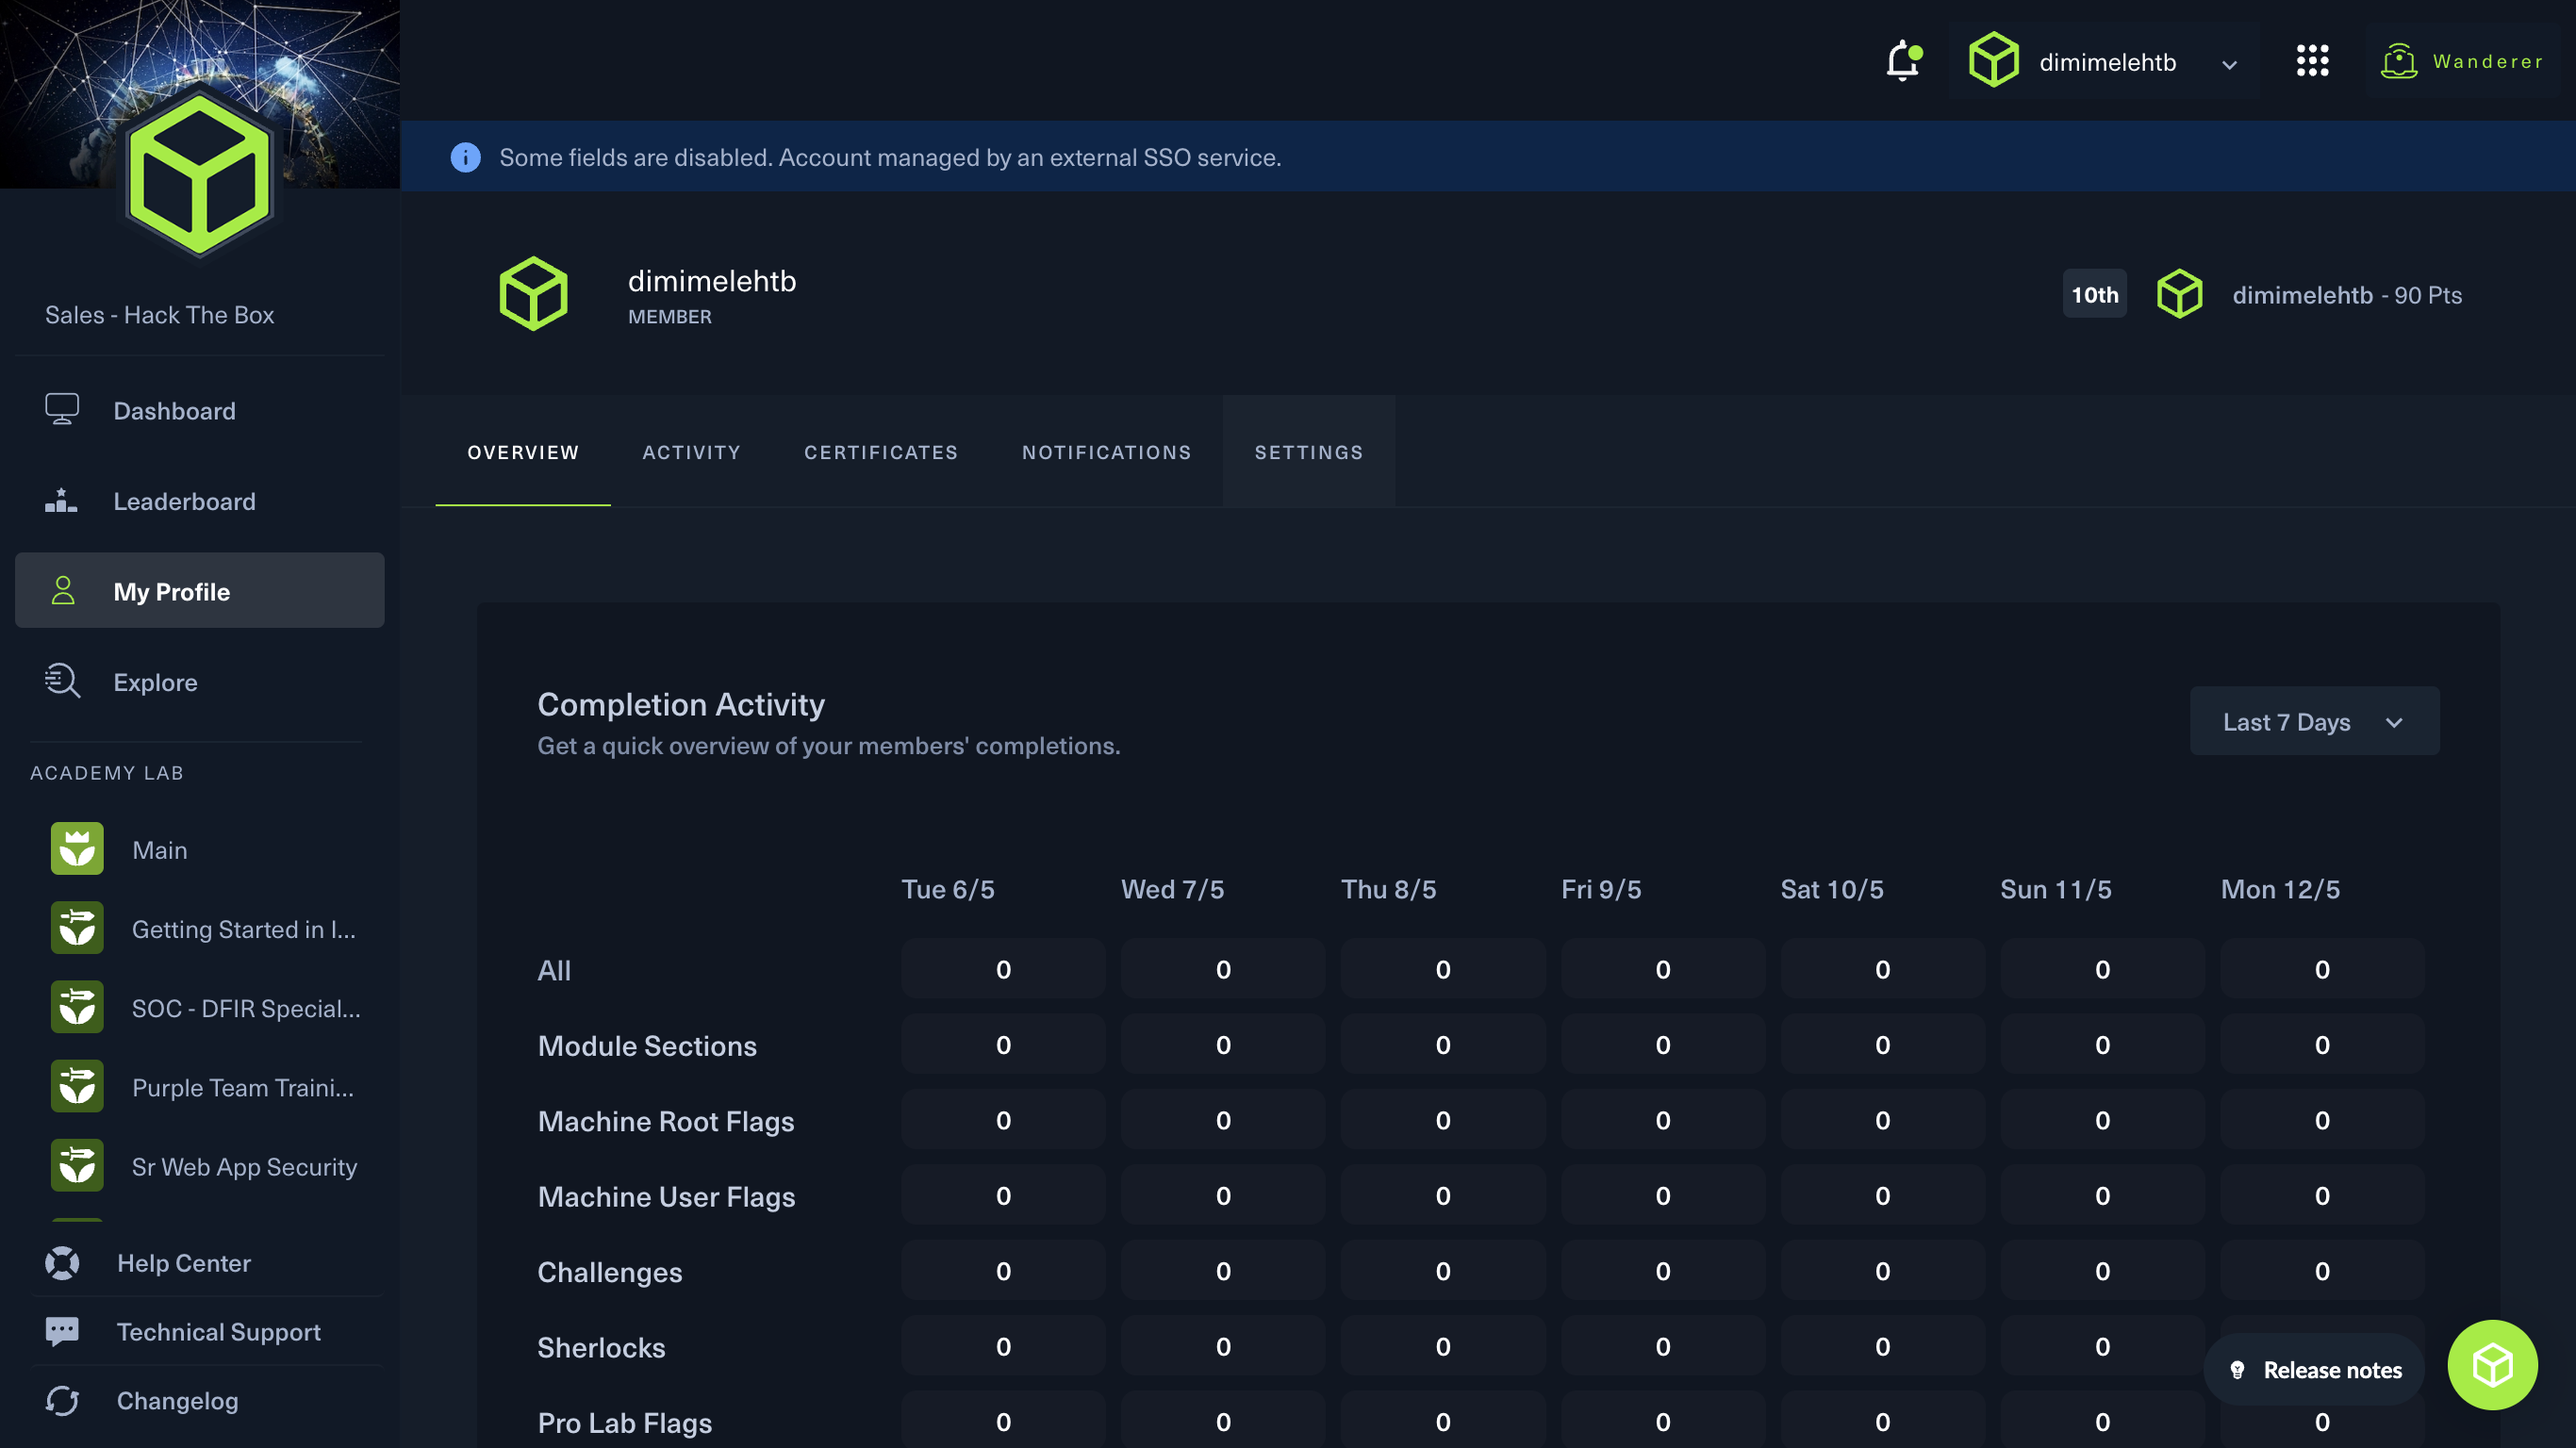Click Sherlocks cell under Sun 11/5

2102,1345
